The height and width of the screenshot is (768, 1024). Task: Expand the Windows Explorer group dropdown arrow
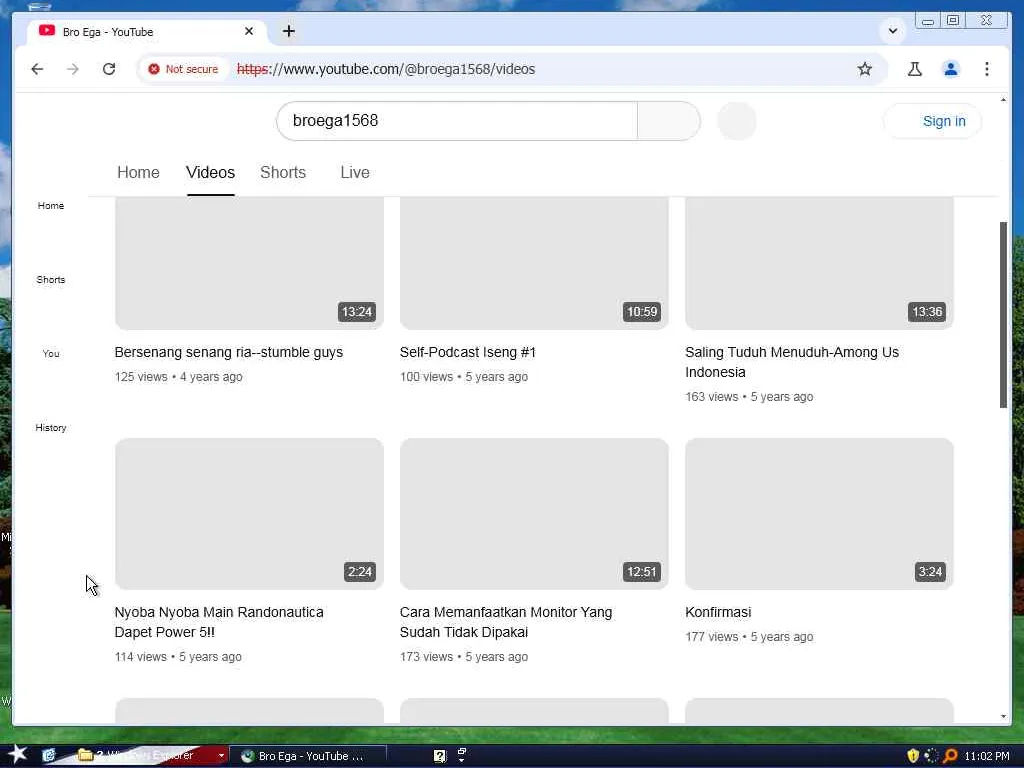click(x=221, y=756)
